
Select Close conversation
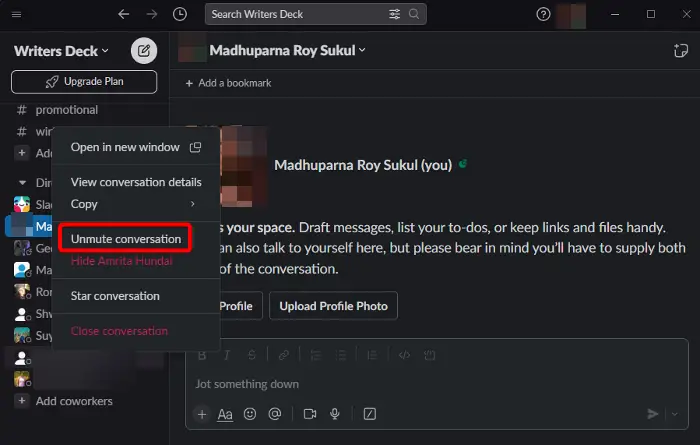[x=136, y=331]
